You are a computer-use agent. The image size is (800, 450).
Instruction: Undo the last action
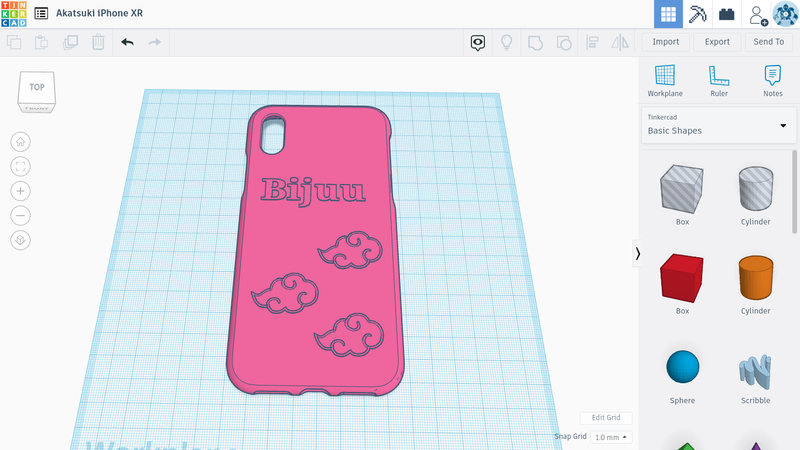tap(128, 42)
